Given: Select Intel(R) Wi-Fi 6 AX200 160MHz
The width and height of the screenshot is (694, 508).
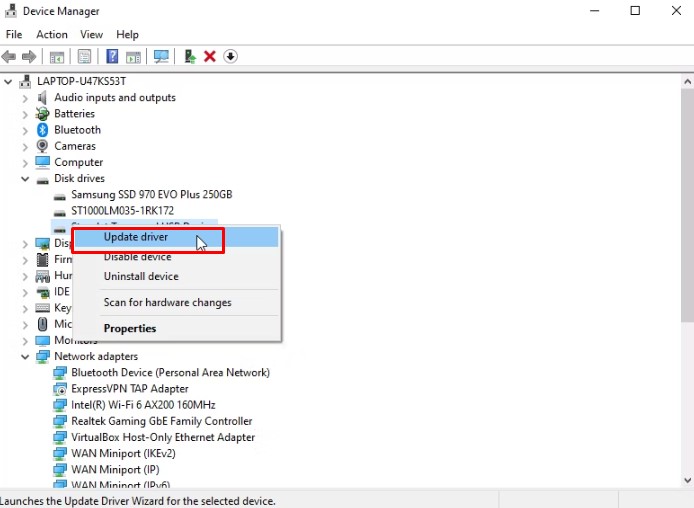Looking at the screenshot, I should (143, 405).
